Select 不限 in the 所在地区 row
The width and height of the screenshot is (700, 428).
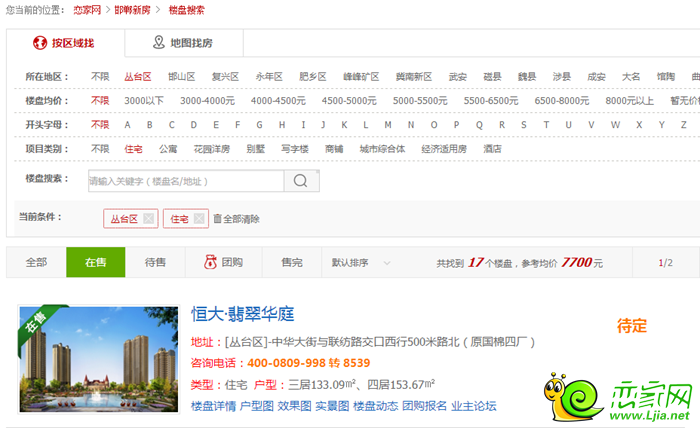pos(100,77)
